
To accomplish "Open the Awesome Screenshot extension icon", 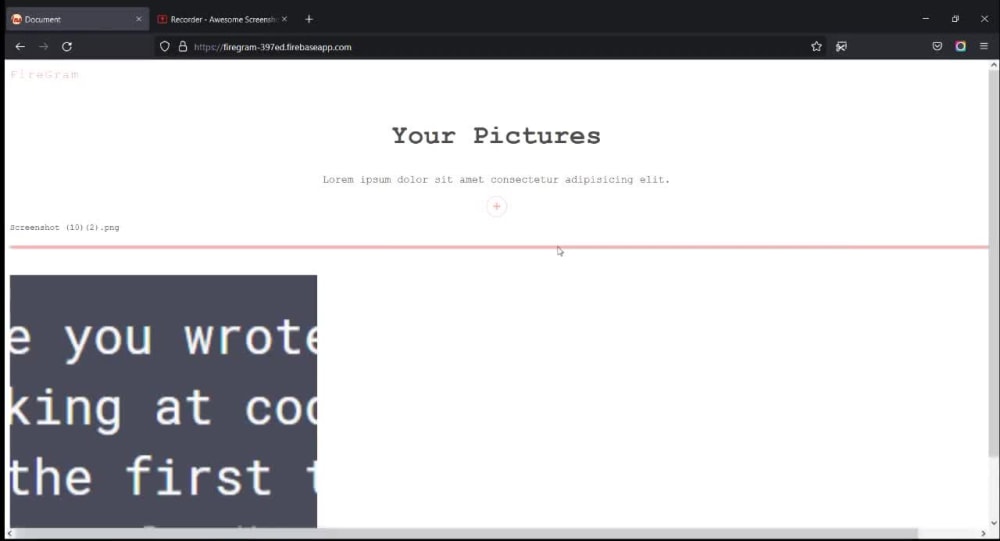I will click(841, 47).
